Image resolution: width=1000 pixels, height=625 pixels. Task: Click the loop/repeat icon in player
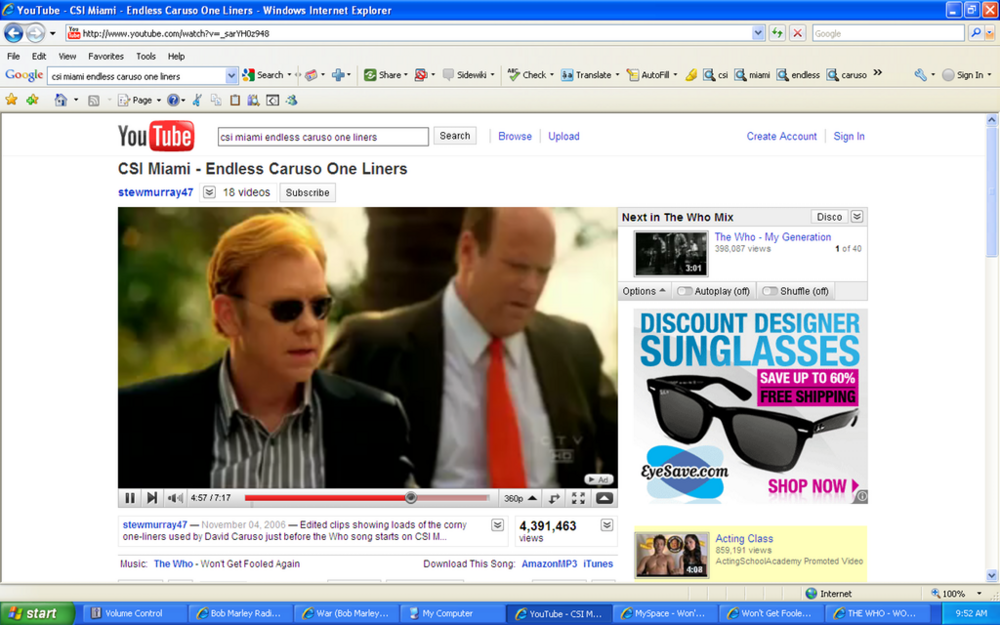click(x=554, y=498)
